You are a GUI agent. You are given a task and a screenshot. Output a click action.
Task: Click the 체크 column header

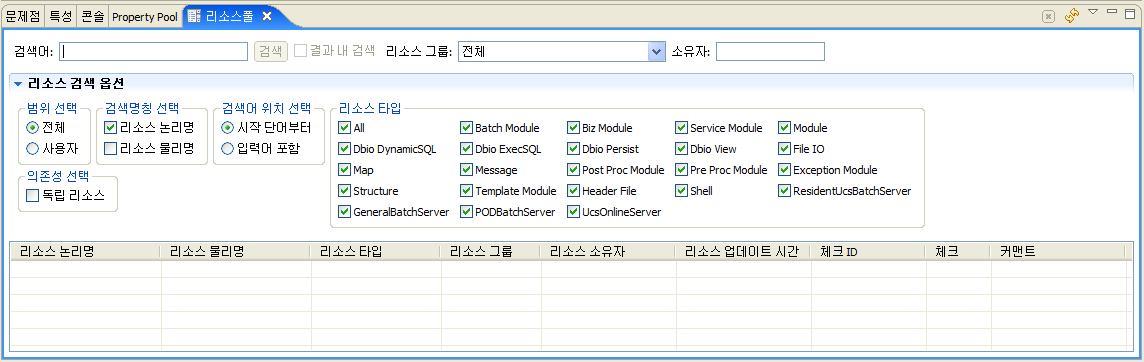pyautogui.click(x=958, y=251)
